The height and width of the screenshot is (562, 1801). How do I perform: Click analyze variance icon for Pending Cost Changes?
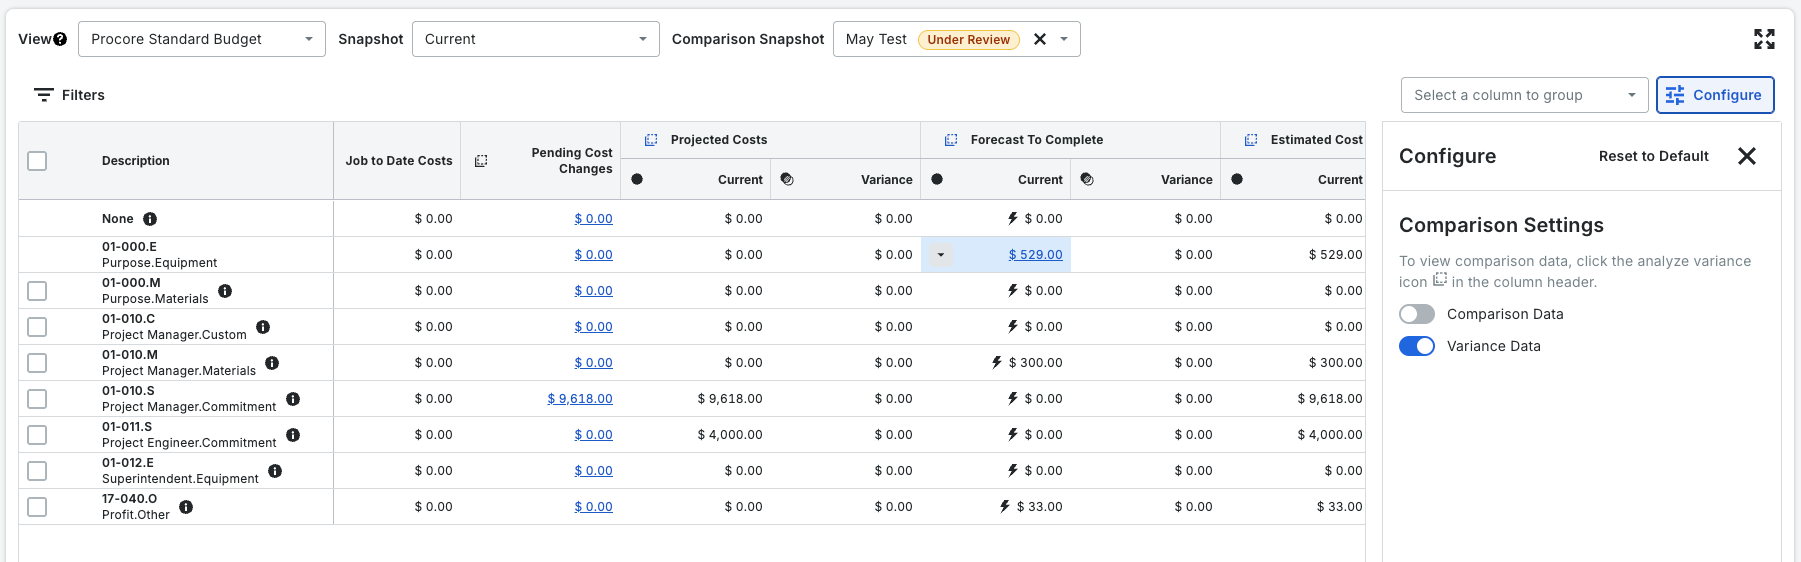[x=481, y=161]
